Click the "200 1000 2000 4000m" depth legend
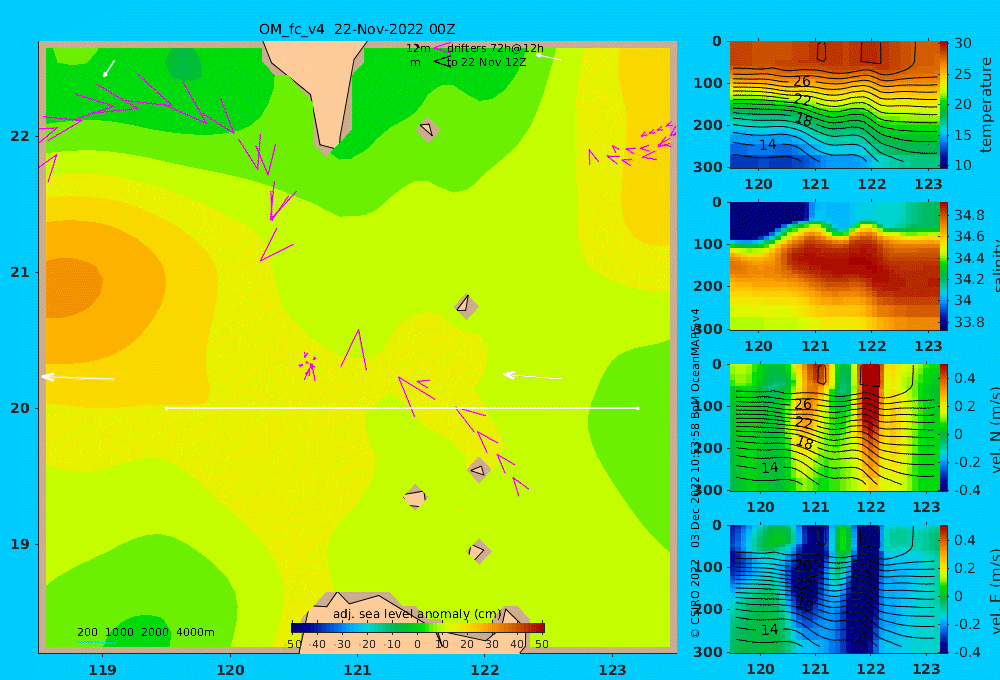The height and width of the screenshot is (680, 1000). (145, 632)
